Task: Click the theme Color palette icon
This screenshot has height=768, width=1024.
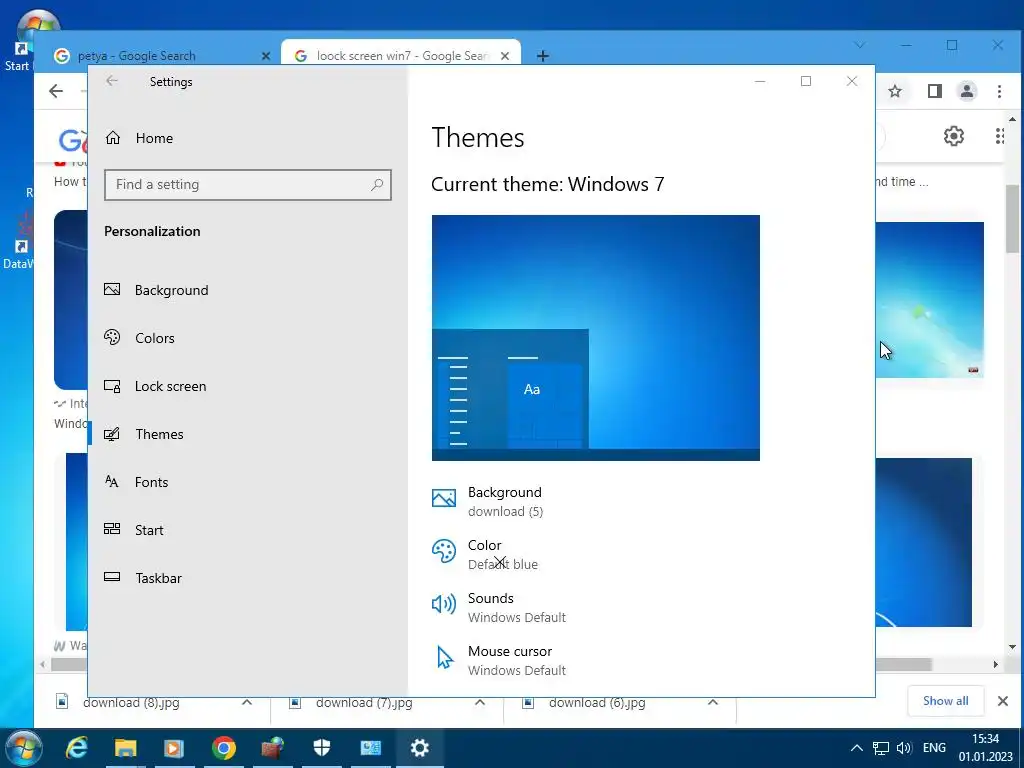Action: coord(444,551)
